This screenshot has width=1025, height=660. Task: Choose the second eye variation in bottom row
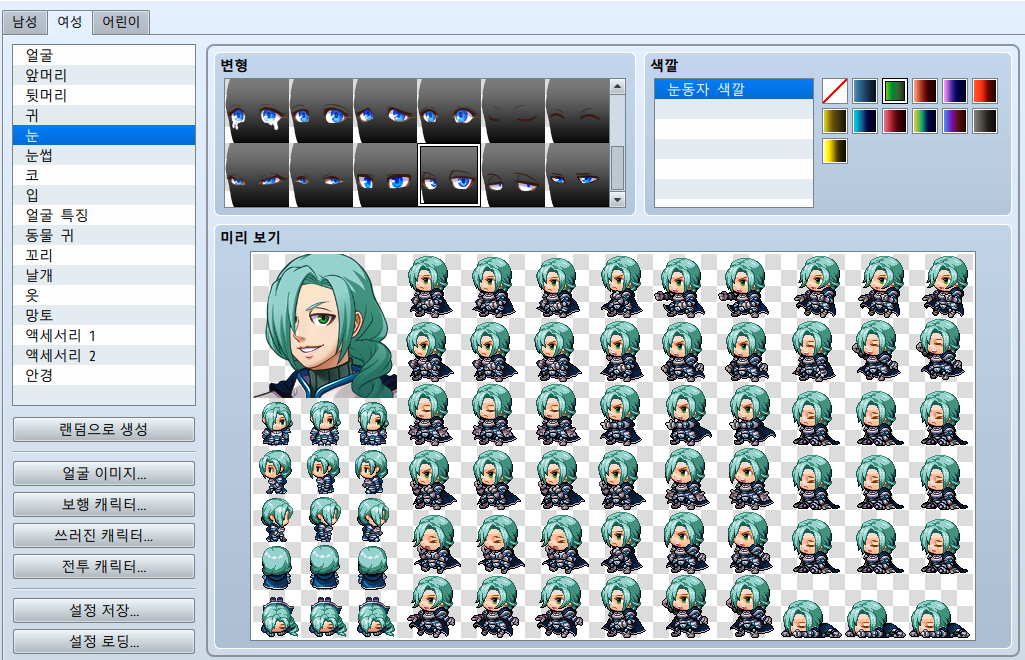pyautogui.click(x=321, y=175)
